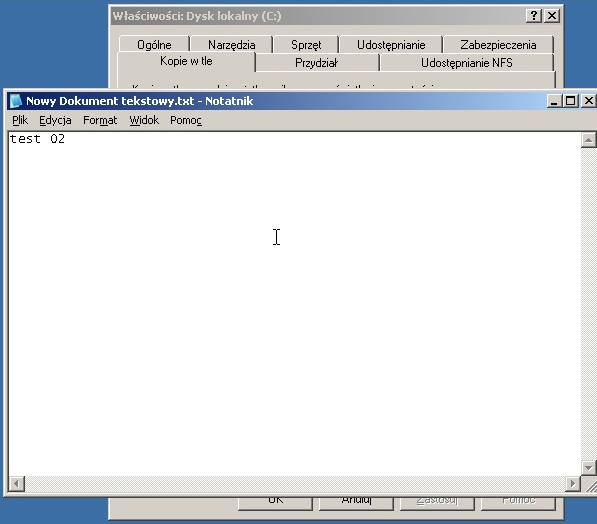Click the Notatnik icon in title bar

click(16, 101)
